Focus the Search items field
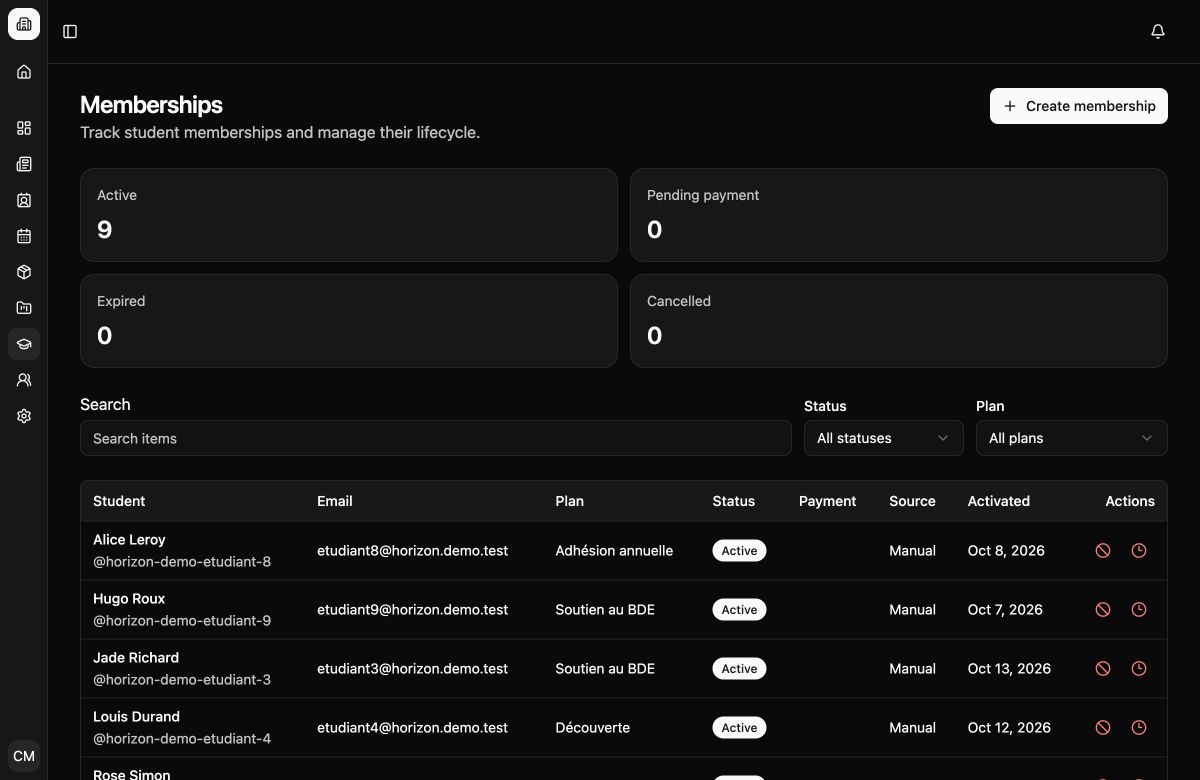Screen dimensions: 1200x780 click(436, 438)
